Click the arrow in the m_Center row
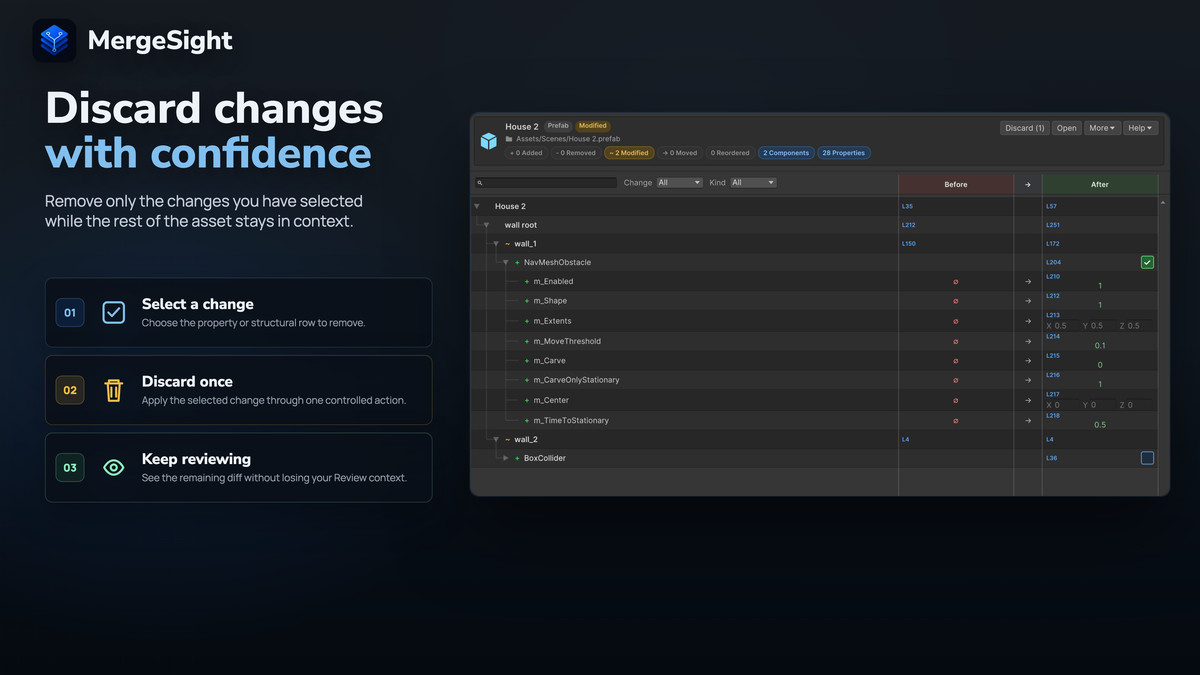The image size is (1200, 675). [x=1028, y=400]
